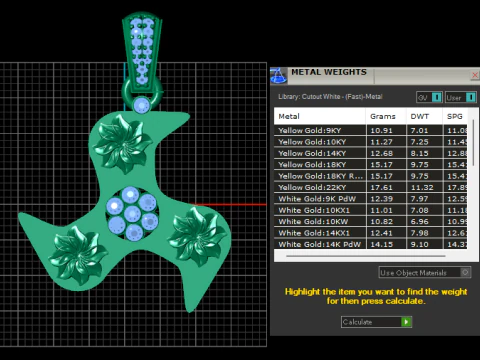480x360 pixels.
Task: Click the green arrow on Calculate
Action: [406, 322]
